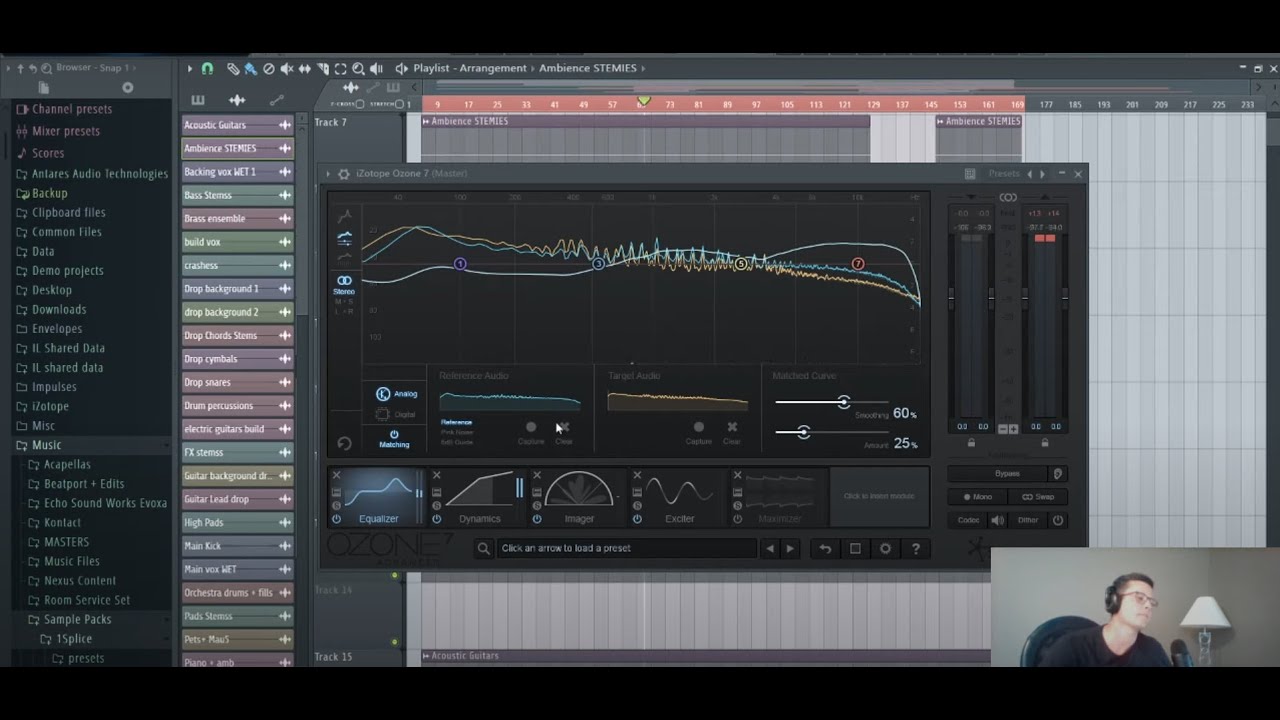The image size is (1280, 720).
Task: Solo the Imager module
Action: (x=537, y=505)
